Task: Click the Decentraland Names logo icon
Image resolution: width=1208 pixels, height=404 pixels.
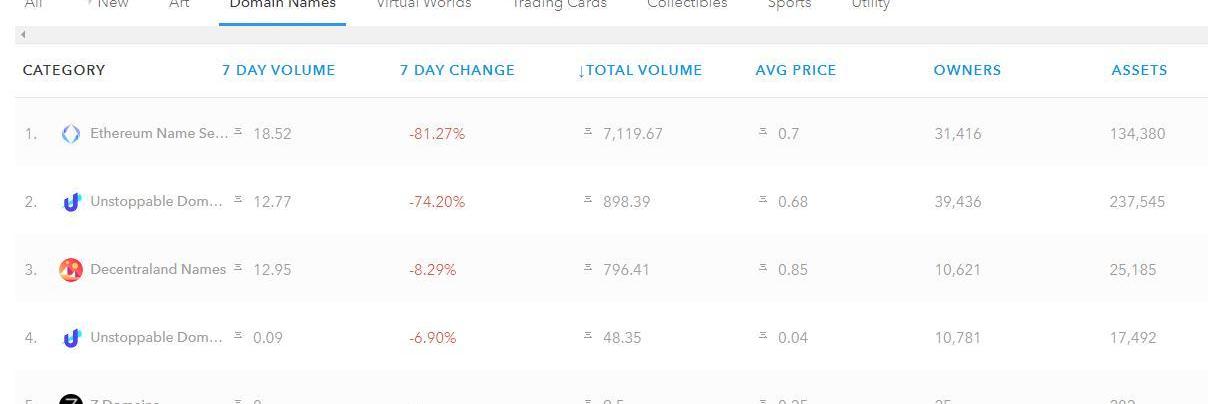Action: [x=71, y=270]
